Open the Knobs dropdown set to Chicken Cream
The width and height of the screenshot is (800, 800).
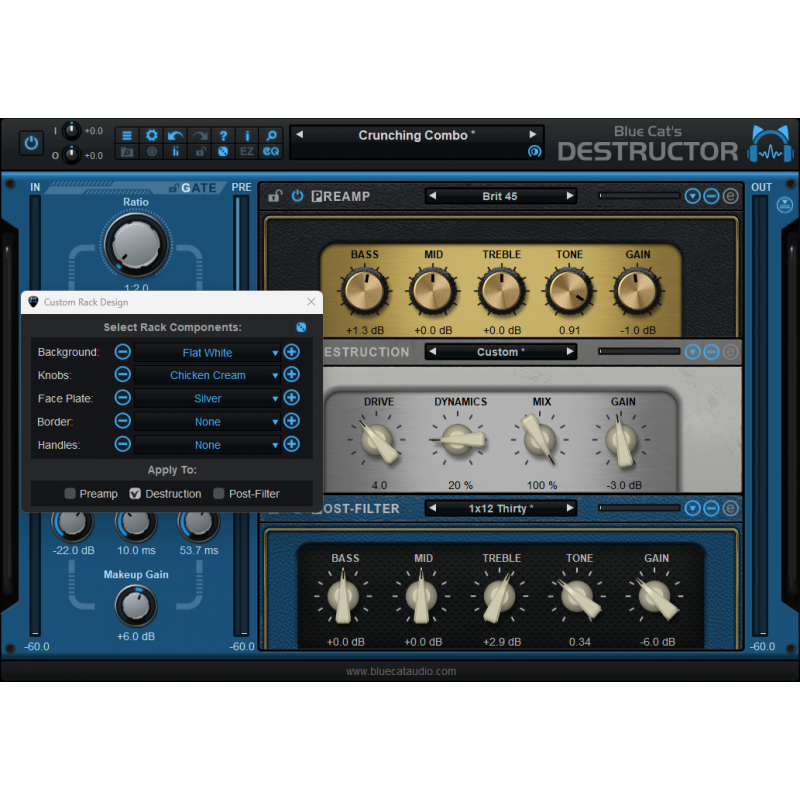(207, 375)
